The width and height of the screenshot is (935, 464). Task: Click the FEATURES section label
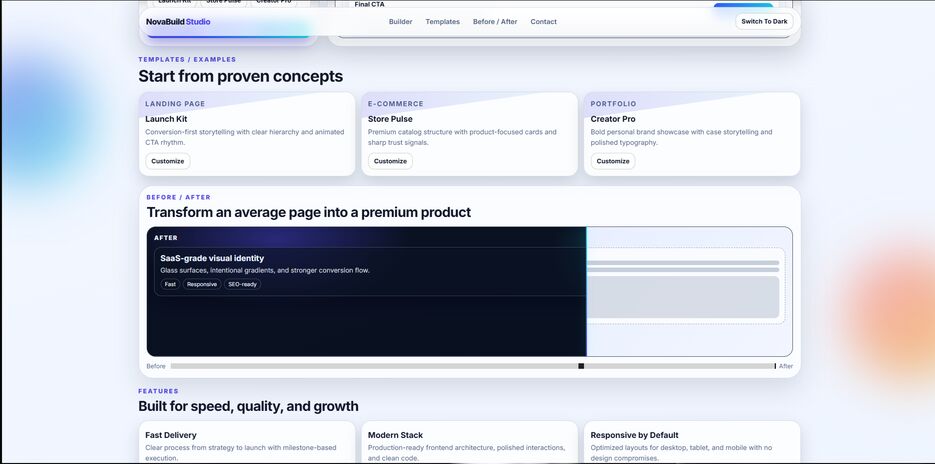pyautogui.click(x=159, y=391)
